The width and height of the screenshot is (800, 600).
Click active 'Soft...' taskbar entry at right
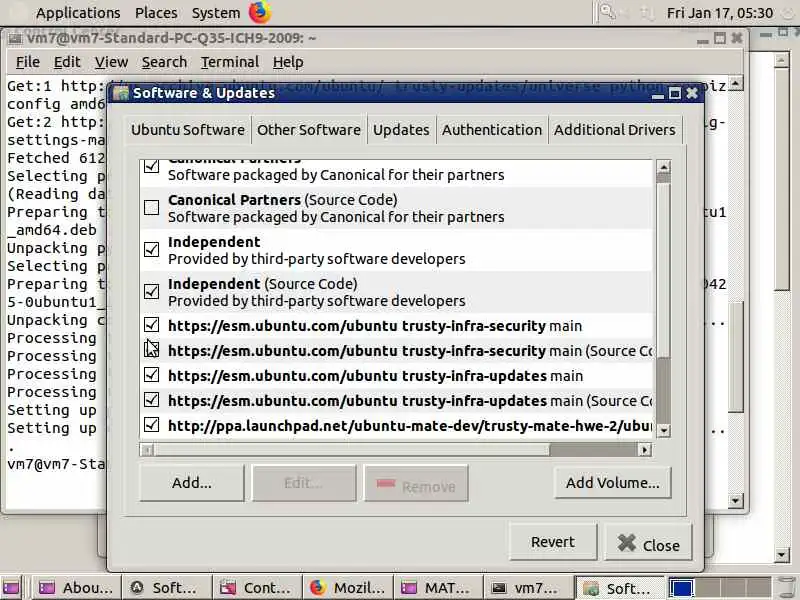click(619, 588)
